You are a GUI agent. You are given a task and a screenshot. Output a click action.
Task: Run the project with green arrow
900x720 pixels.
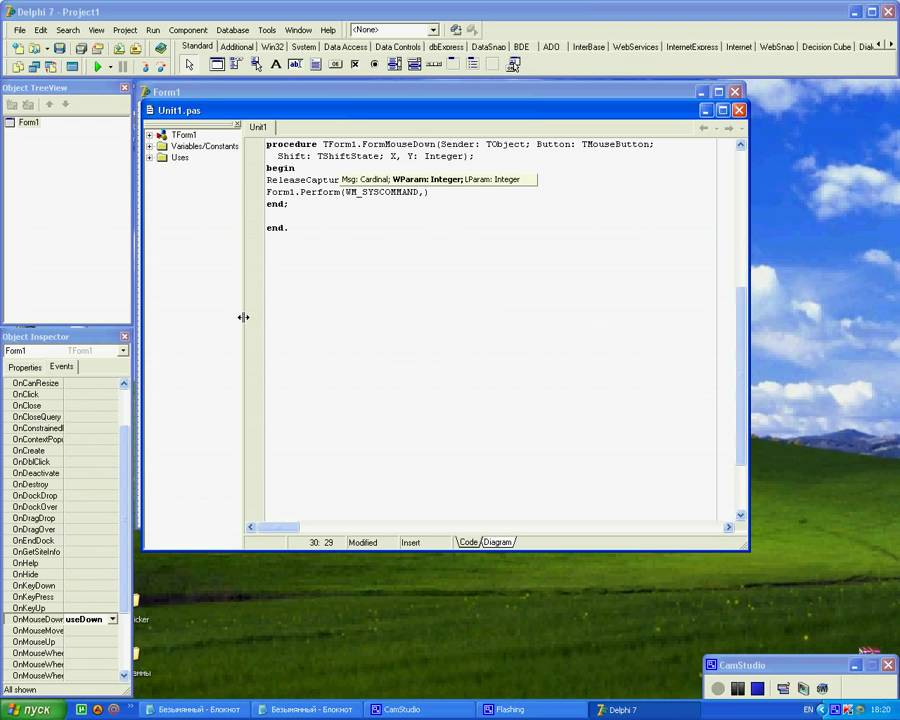(x=98, y=67)
